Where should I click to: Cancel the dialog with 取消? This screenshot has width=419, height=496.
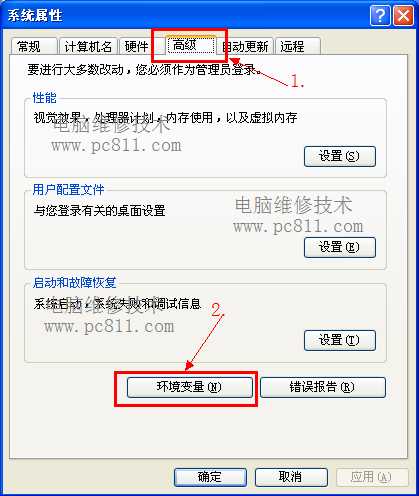(x=291, y=477)
